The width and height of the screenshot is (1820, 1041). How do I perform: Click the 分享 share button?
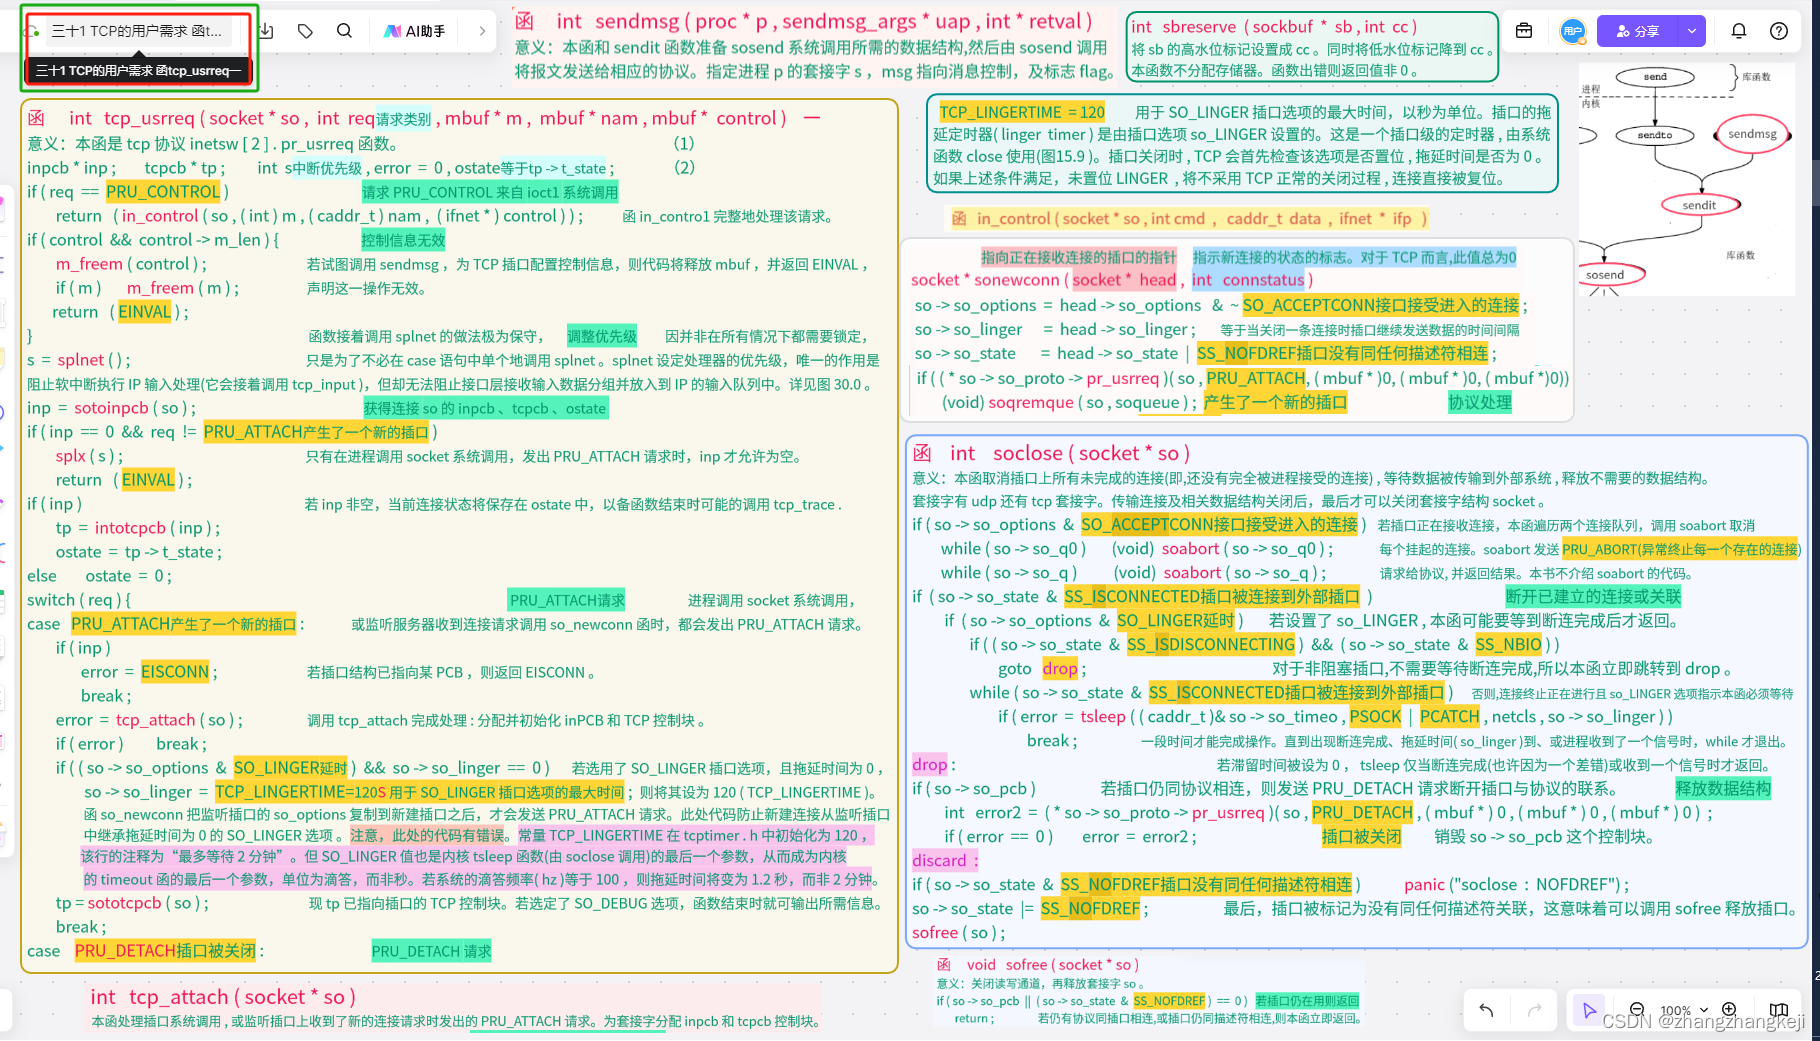point(1637,31)
